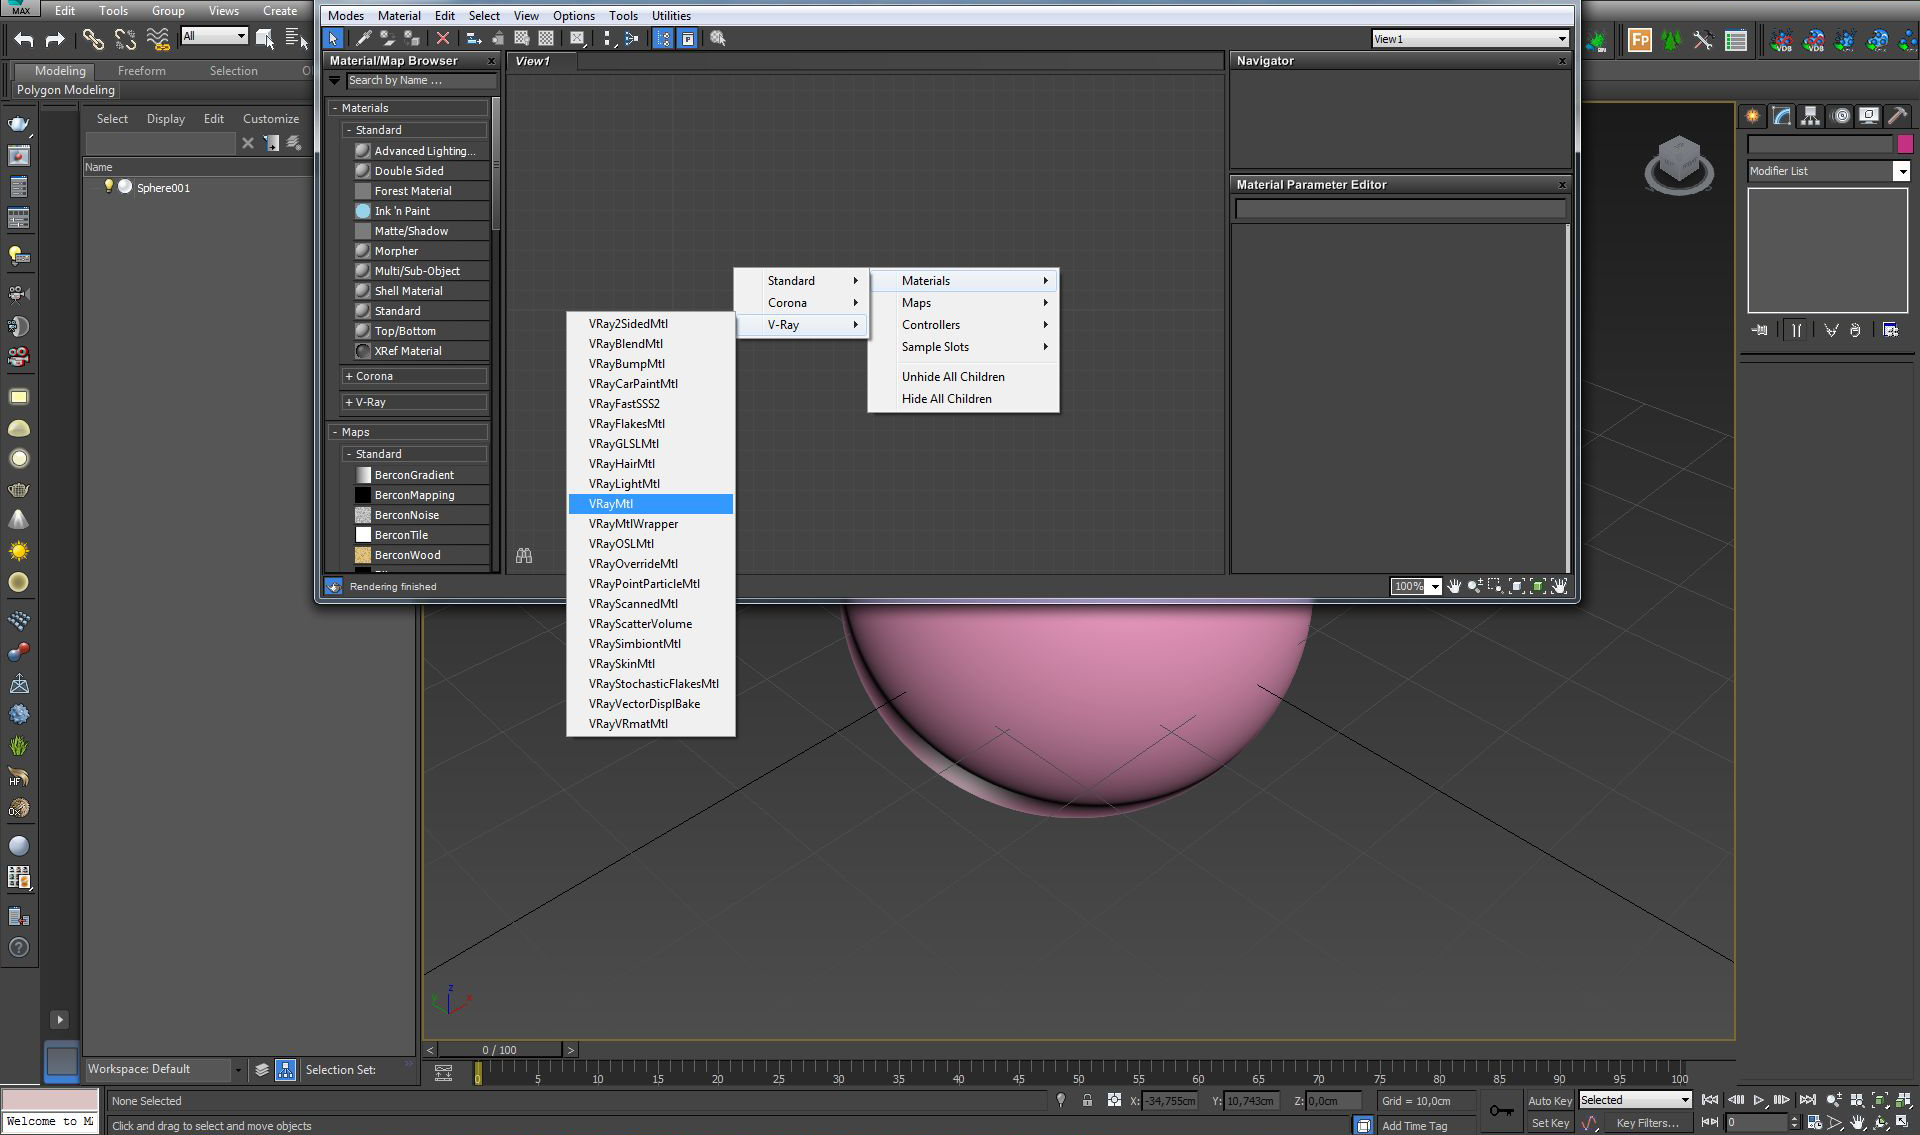Click the pink object color swatch

click(1905, 144)
